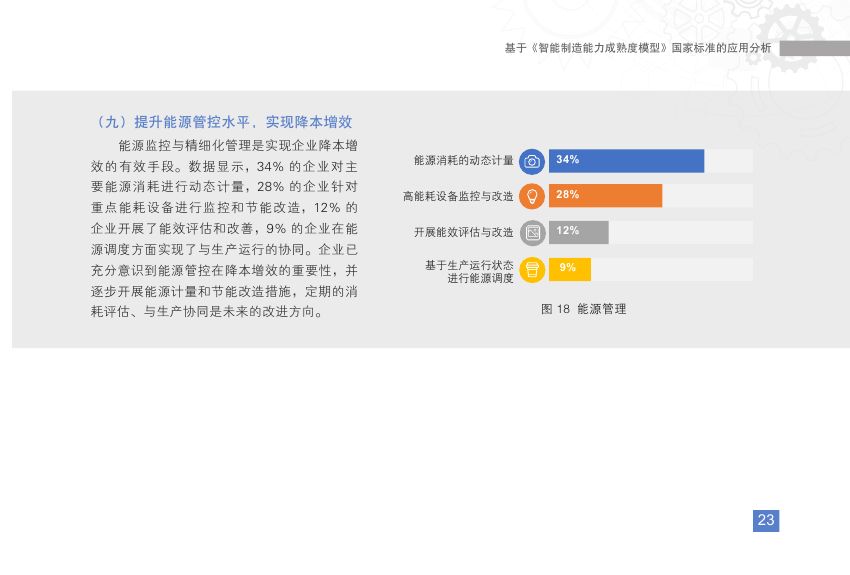Select the section heading （九）提升能源管控水平
The height and width of the screenshot is (575, 850).
220,122
